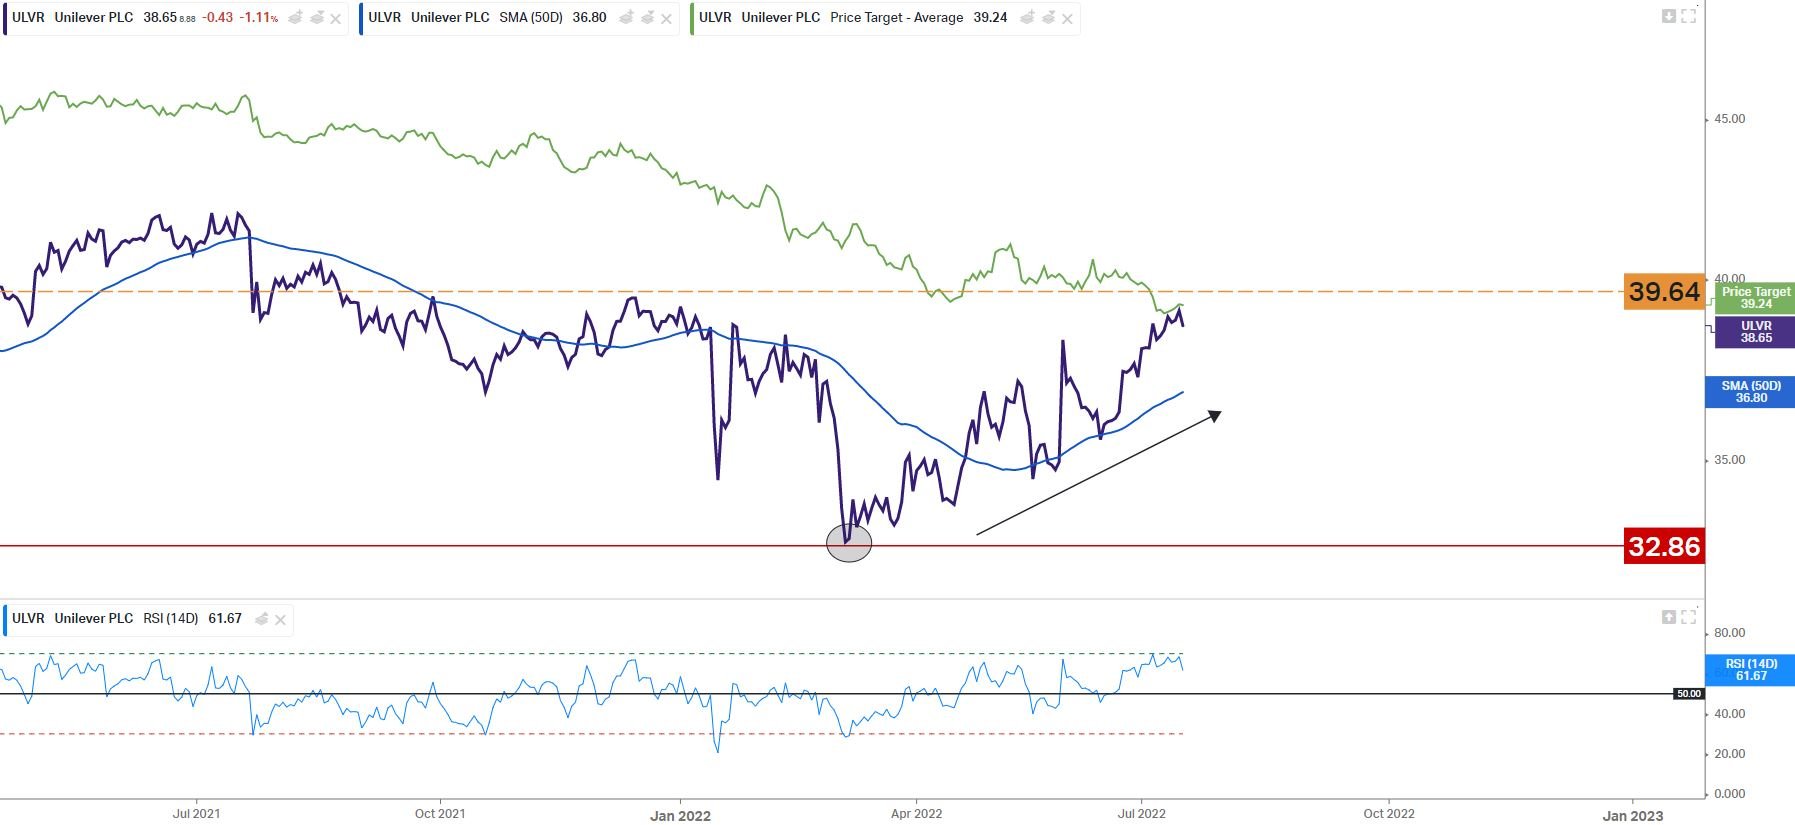Click the Jul 2022 date axis label

click(x=1141, y=814)
